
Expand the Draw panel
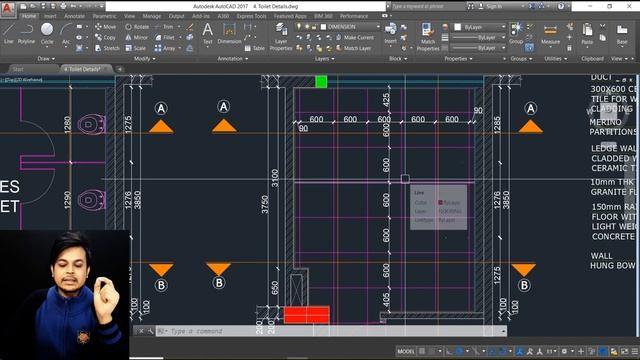[x=46, y=58]
